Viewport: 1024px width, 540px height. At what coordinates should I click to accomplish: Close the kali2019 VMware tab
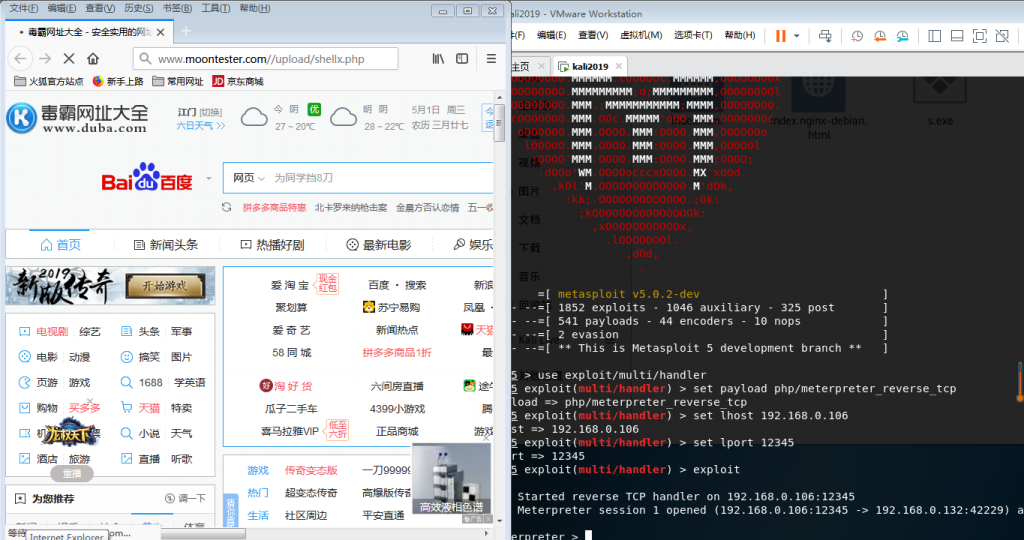tap(619, 67)
